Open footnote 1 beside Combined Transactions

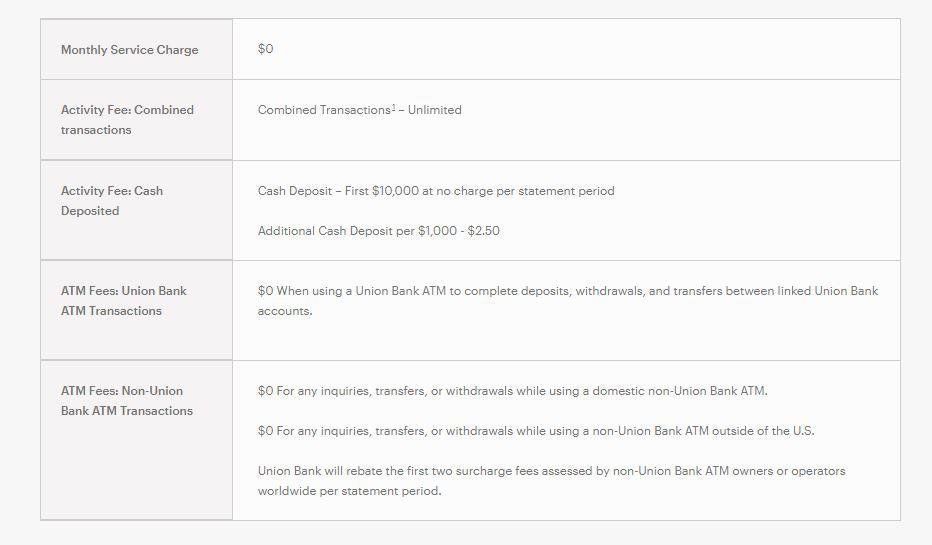[x=394, y=107]
